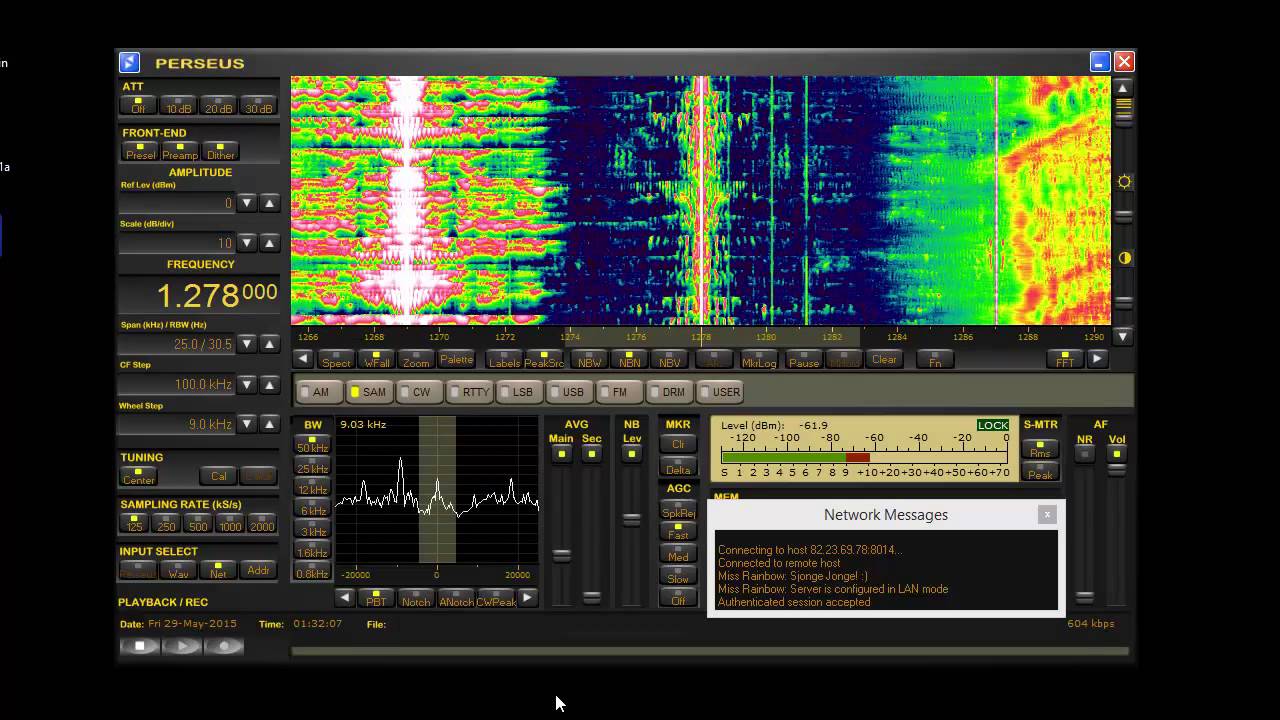Click the Palette button

(456, 359)
